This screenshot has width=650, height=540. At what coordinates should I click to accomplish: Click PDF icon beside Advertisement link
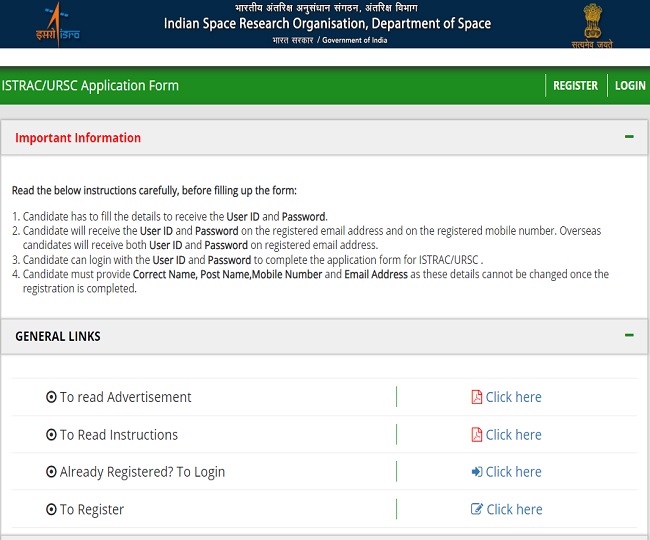(477, 397)
